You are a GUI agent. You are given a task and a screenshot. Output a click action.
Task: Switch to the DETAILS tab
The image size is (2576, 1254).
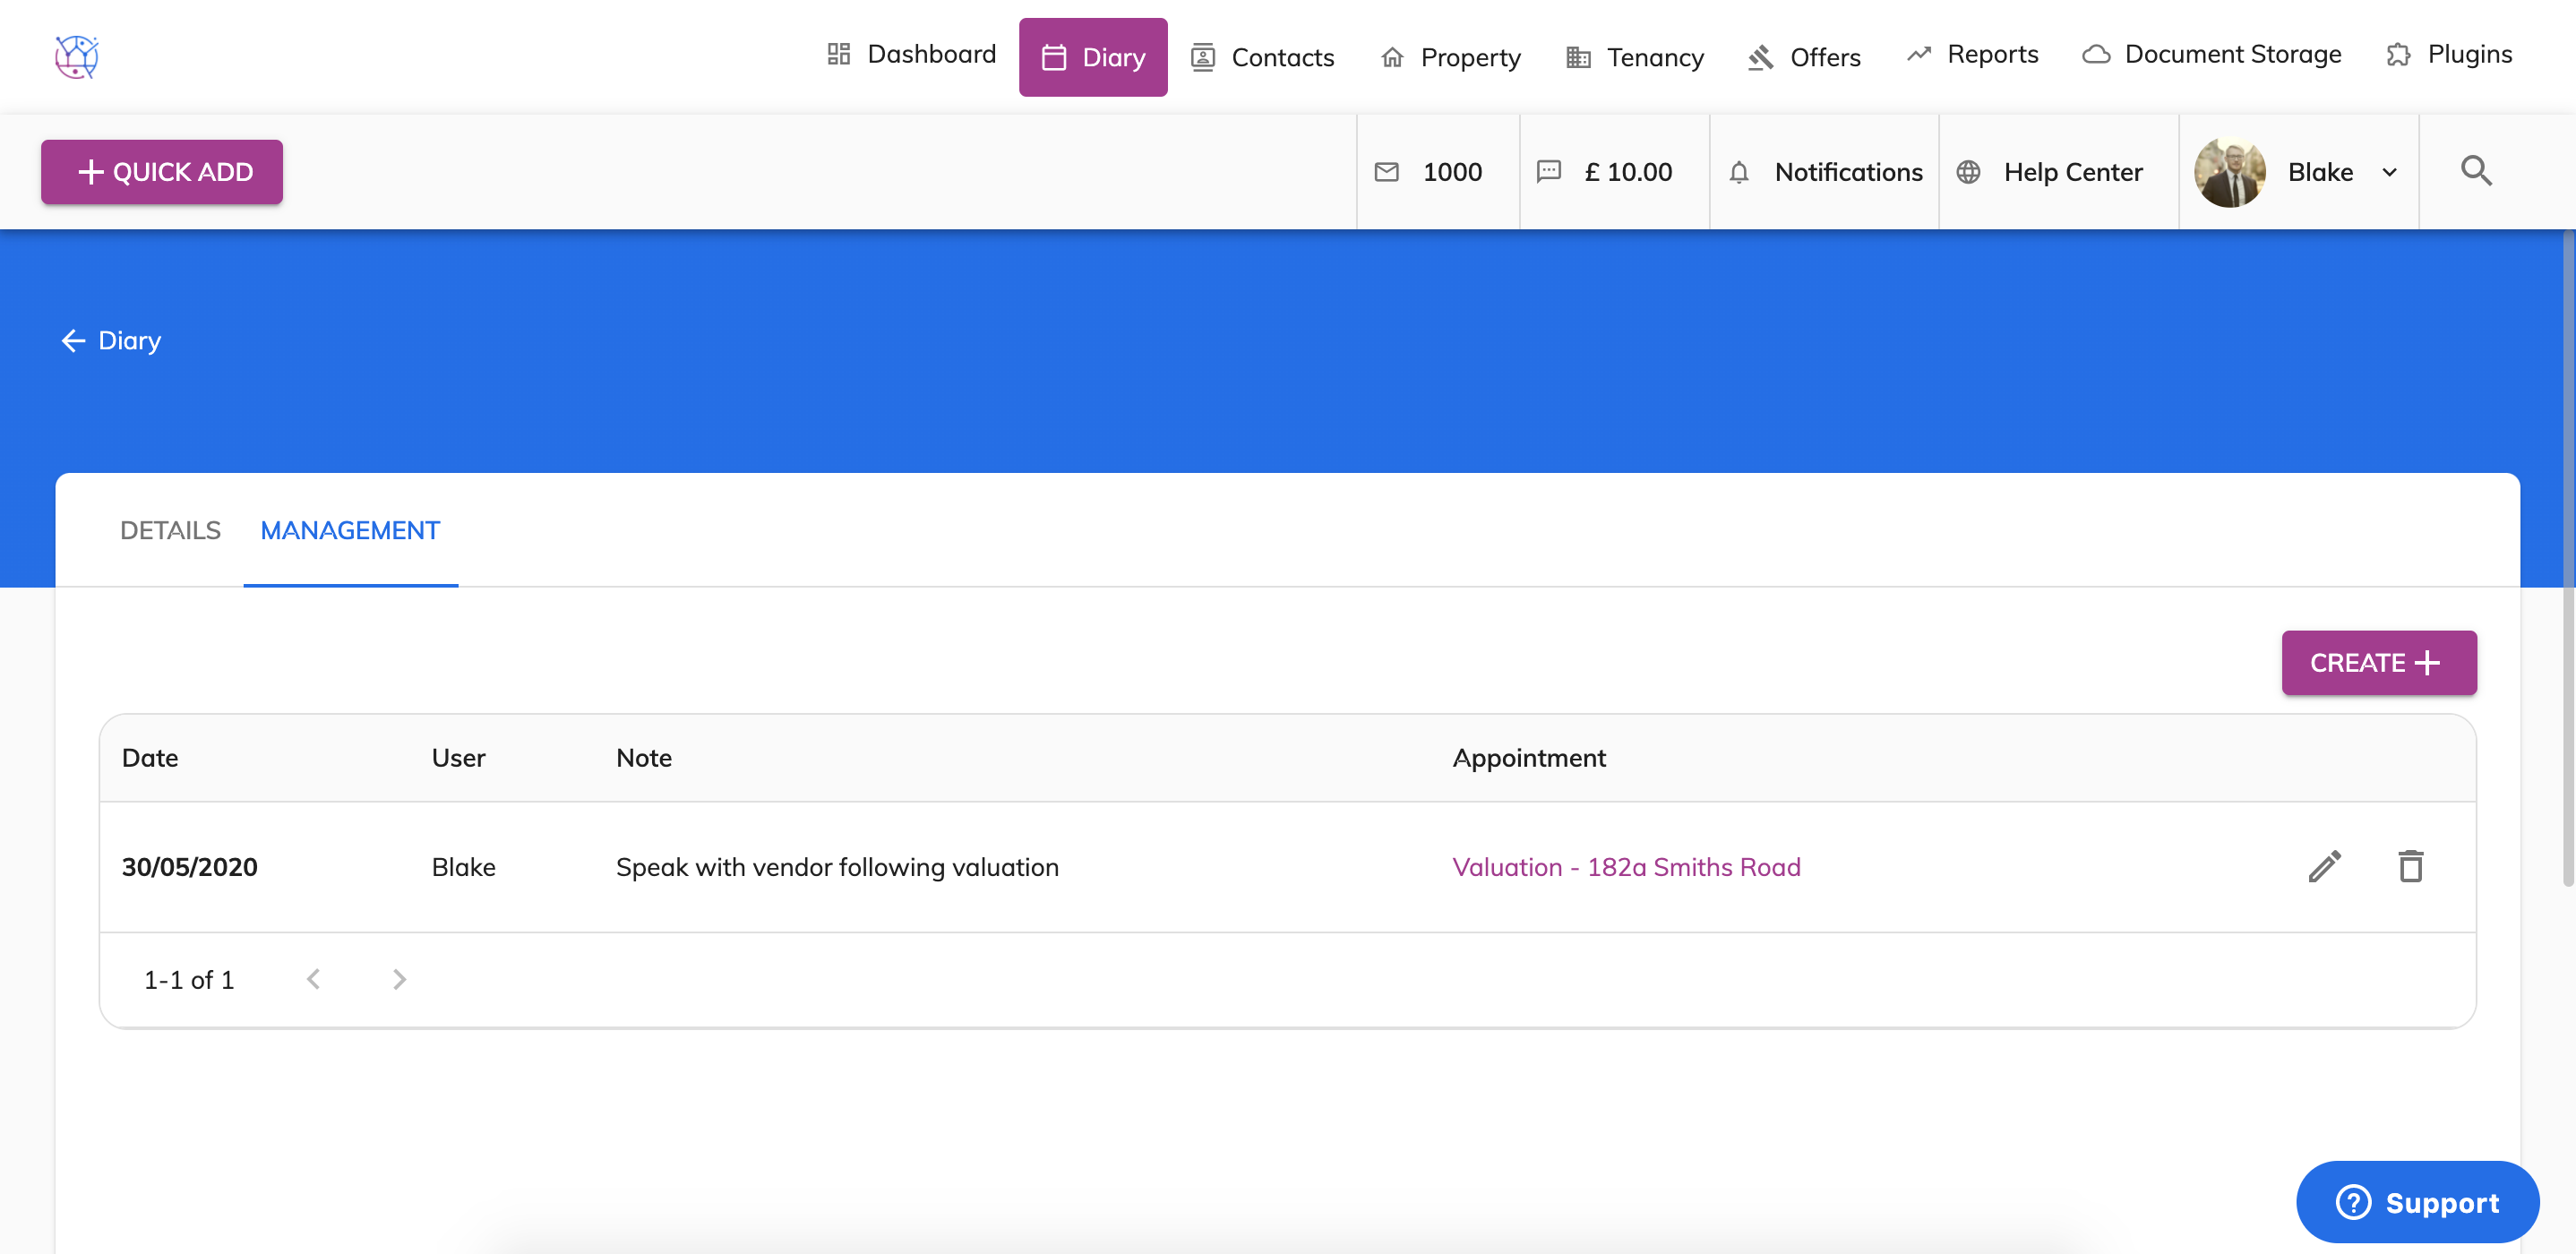coord(170,530)
